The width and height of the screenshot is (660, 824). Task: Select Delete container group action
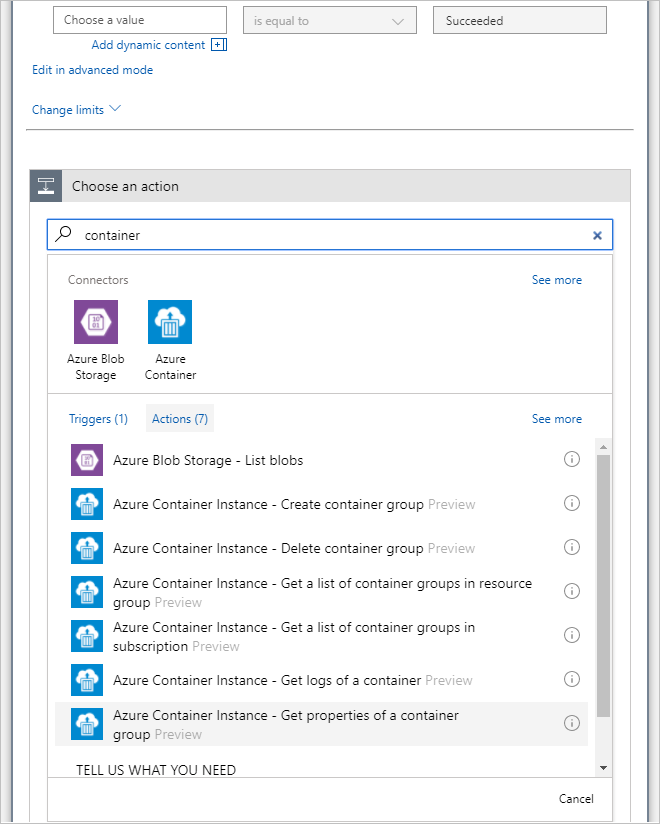[321, 548]
